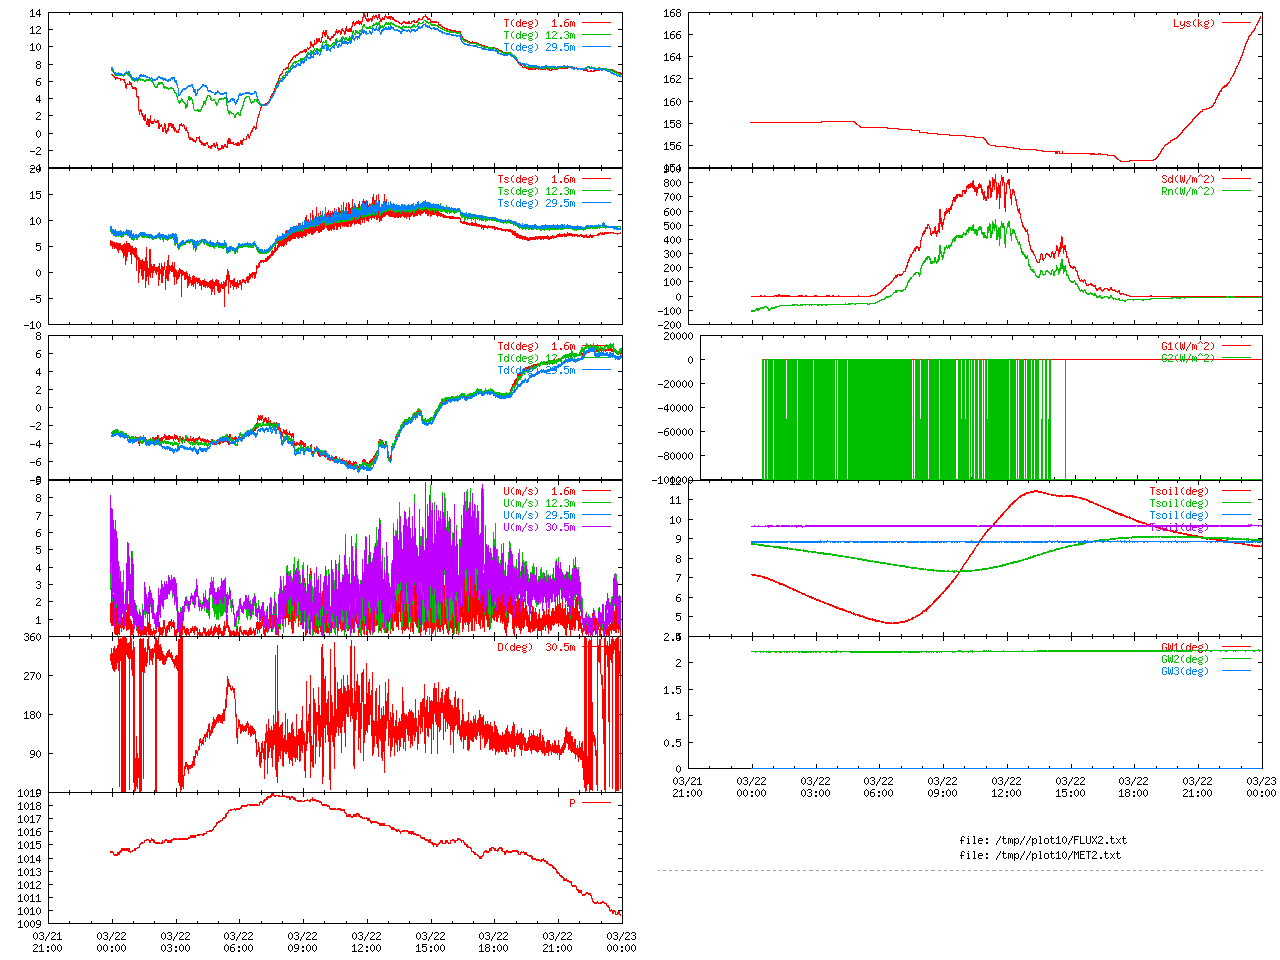Select the 'GW2(deg)' legend entry
The image size is (1280, 960).
[1185, 660]
